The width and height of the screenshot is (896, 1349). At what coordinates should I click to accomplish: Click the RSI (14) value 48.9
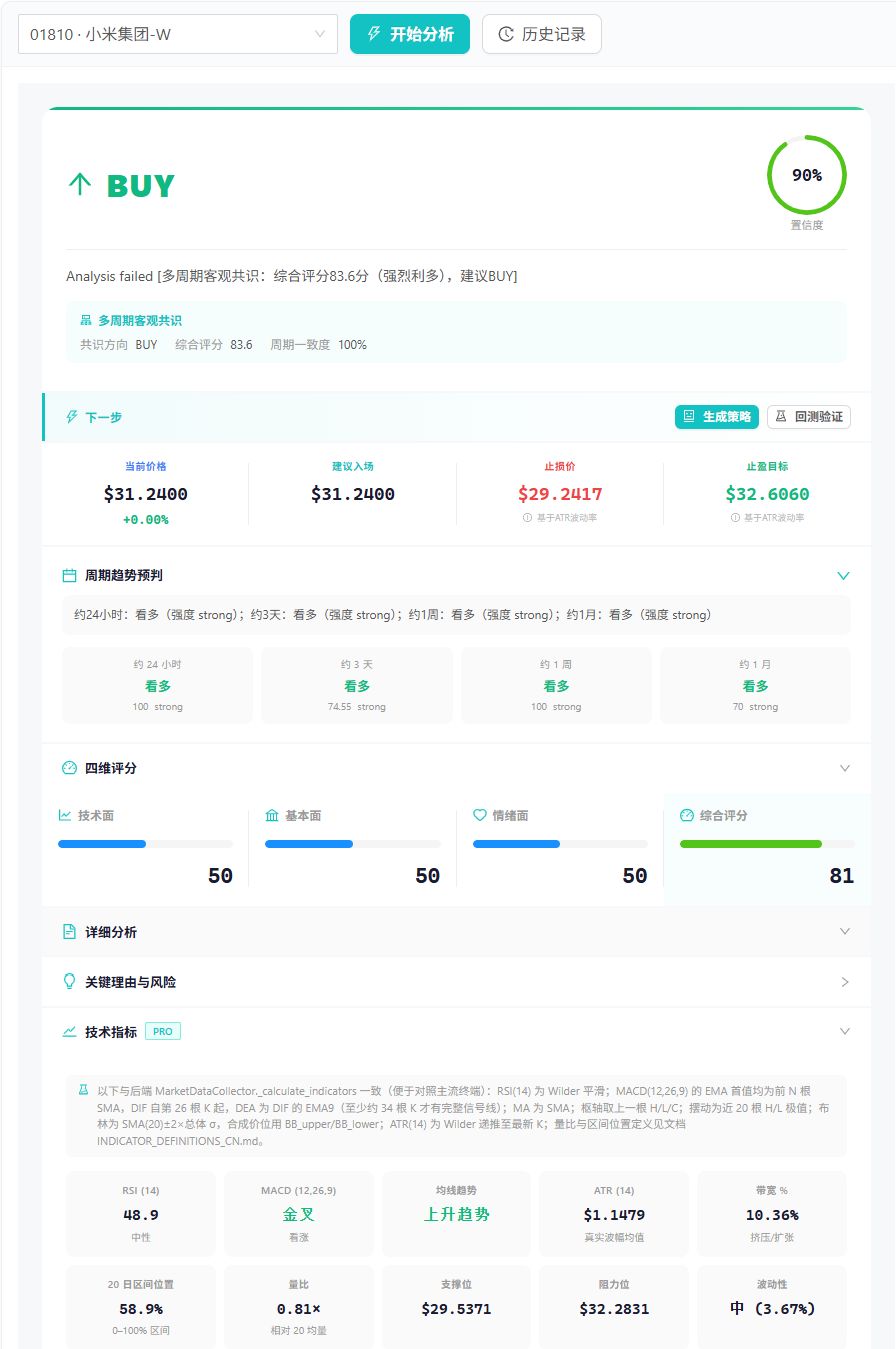tap(141, 1215)
